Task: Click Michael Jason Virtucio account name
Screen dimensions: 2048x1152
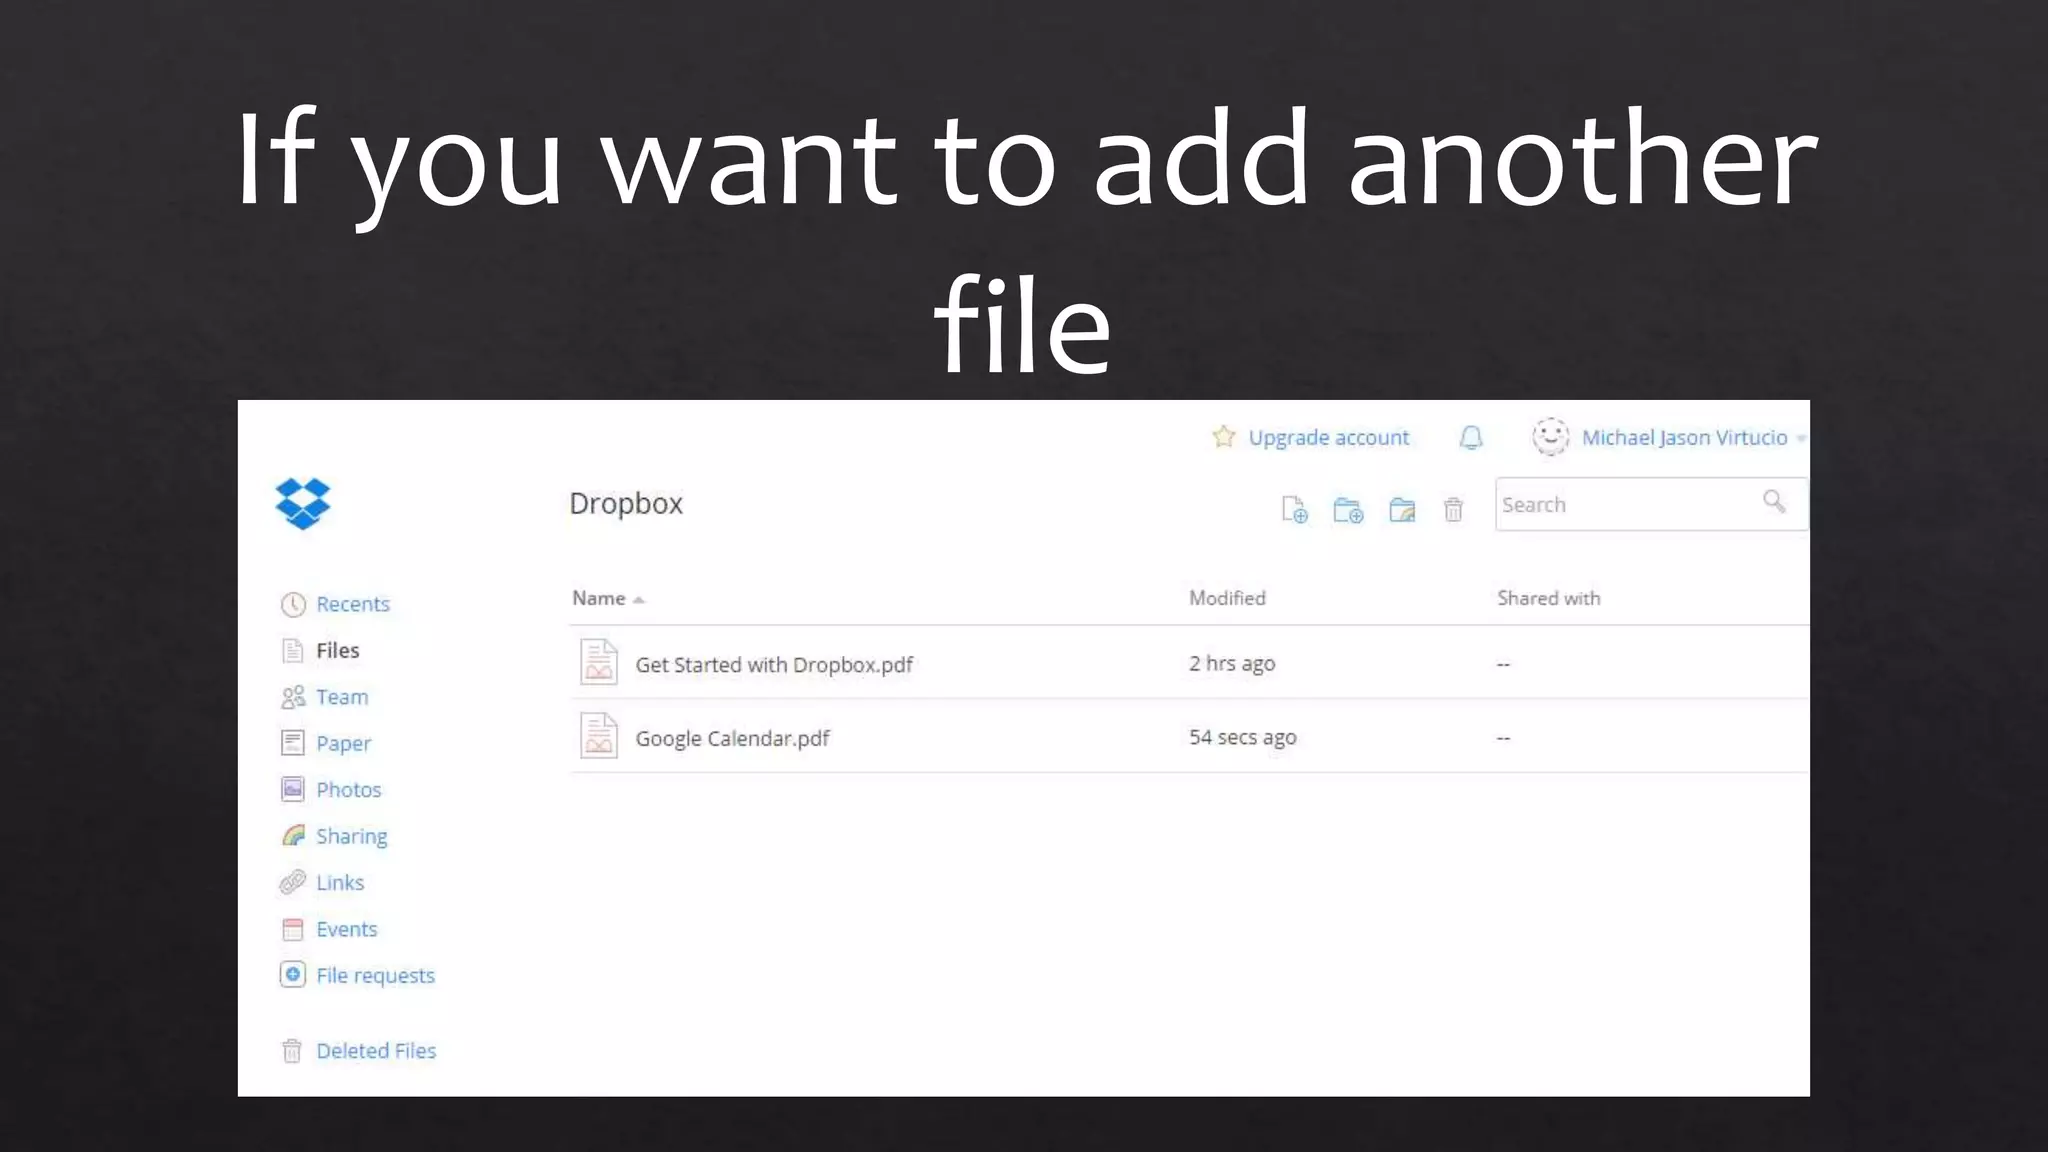Action: click(1684, 438)
